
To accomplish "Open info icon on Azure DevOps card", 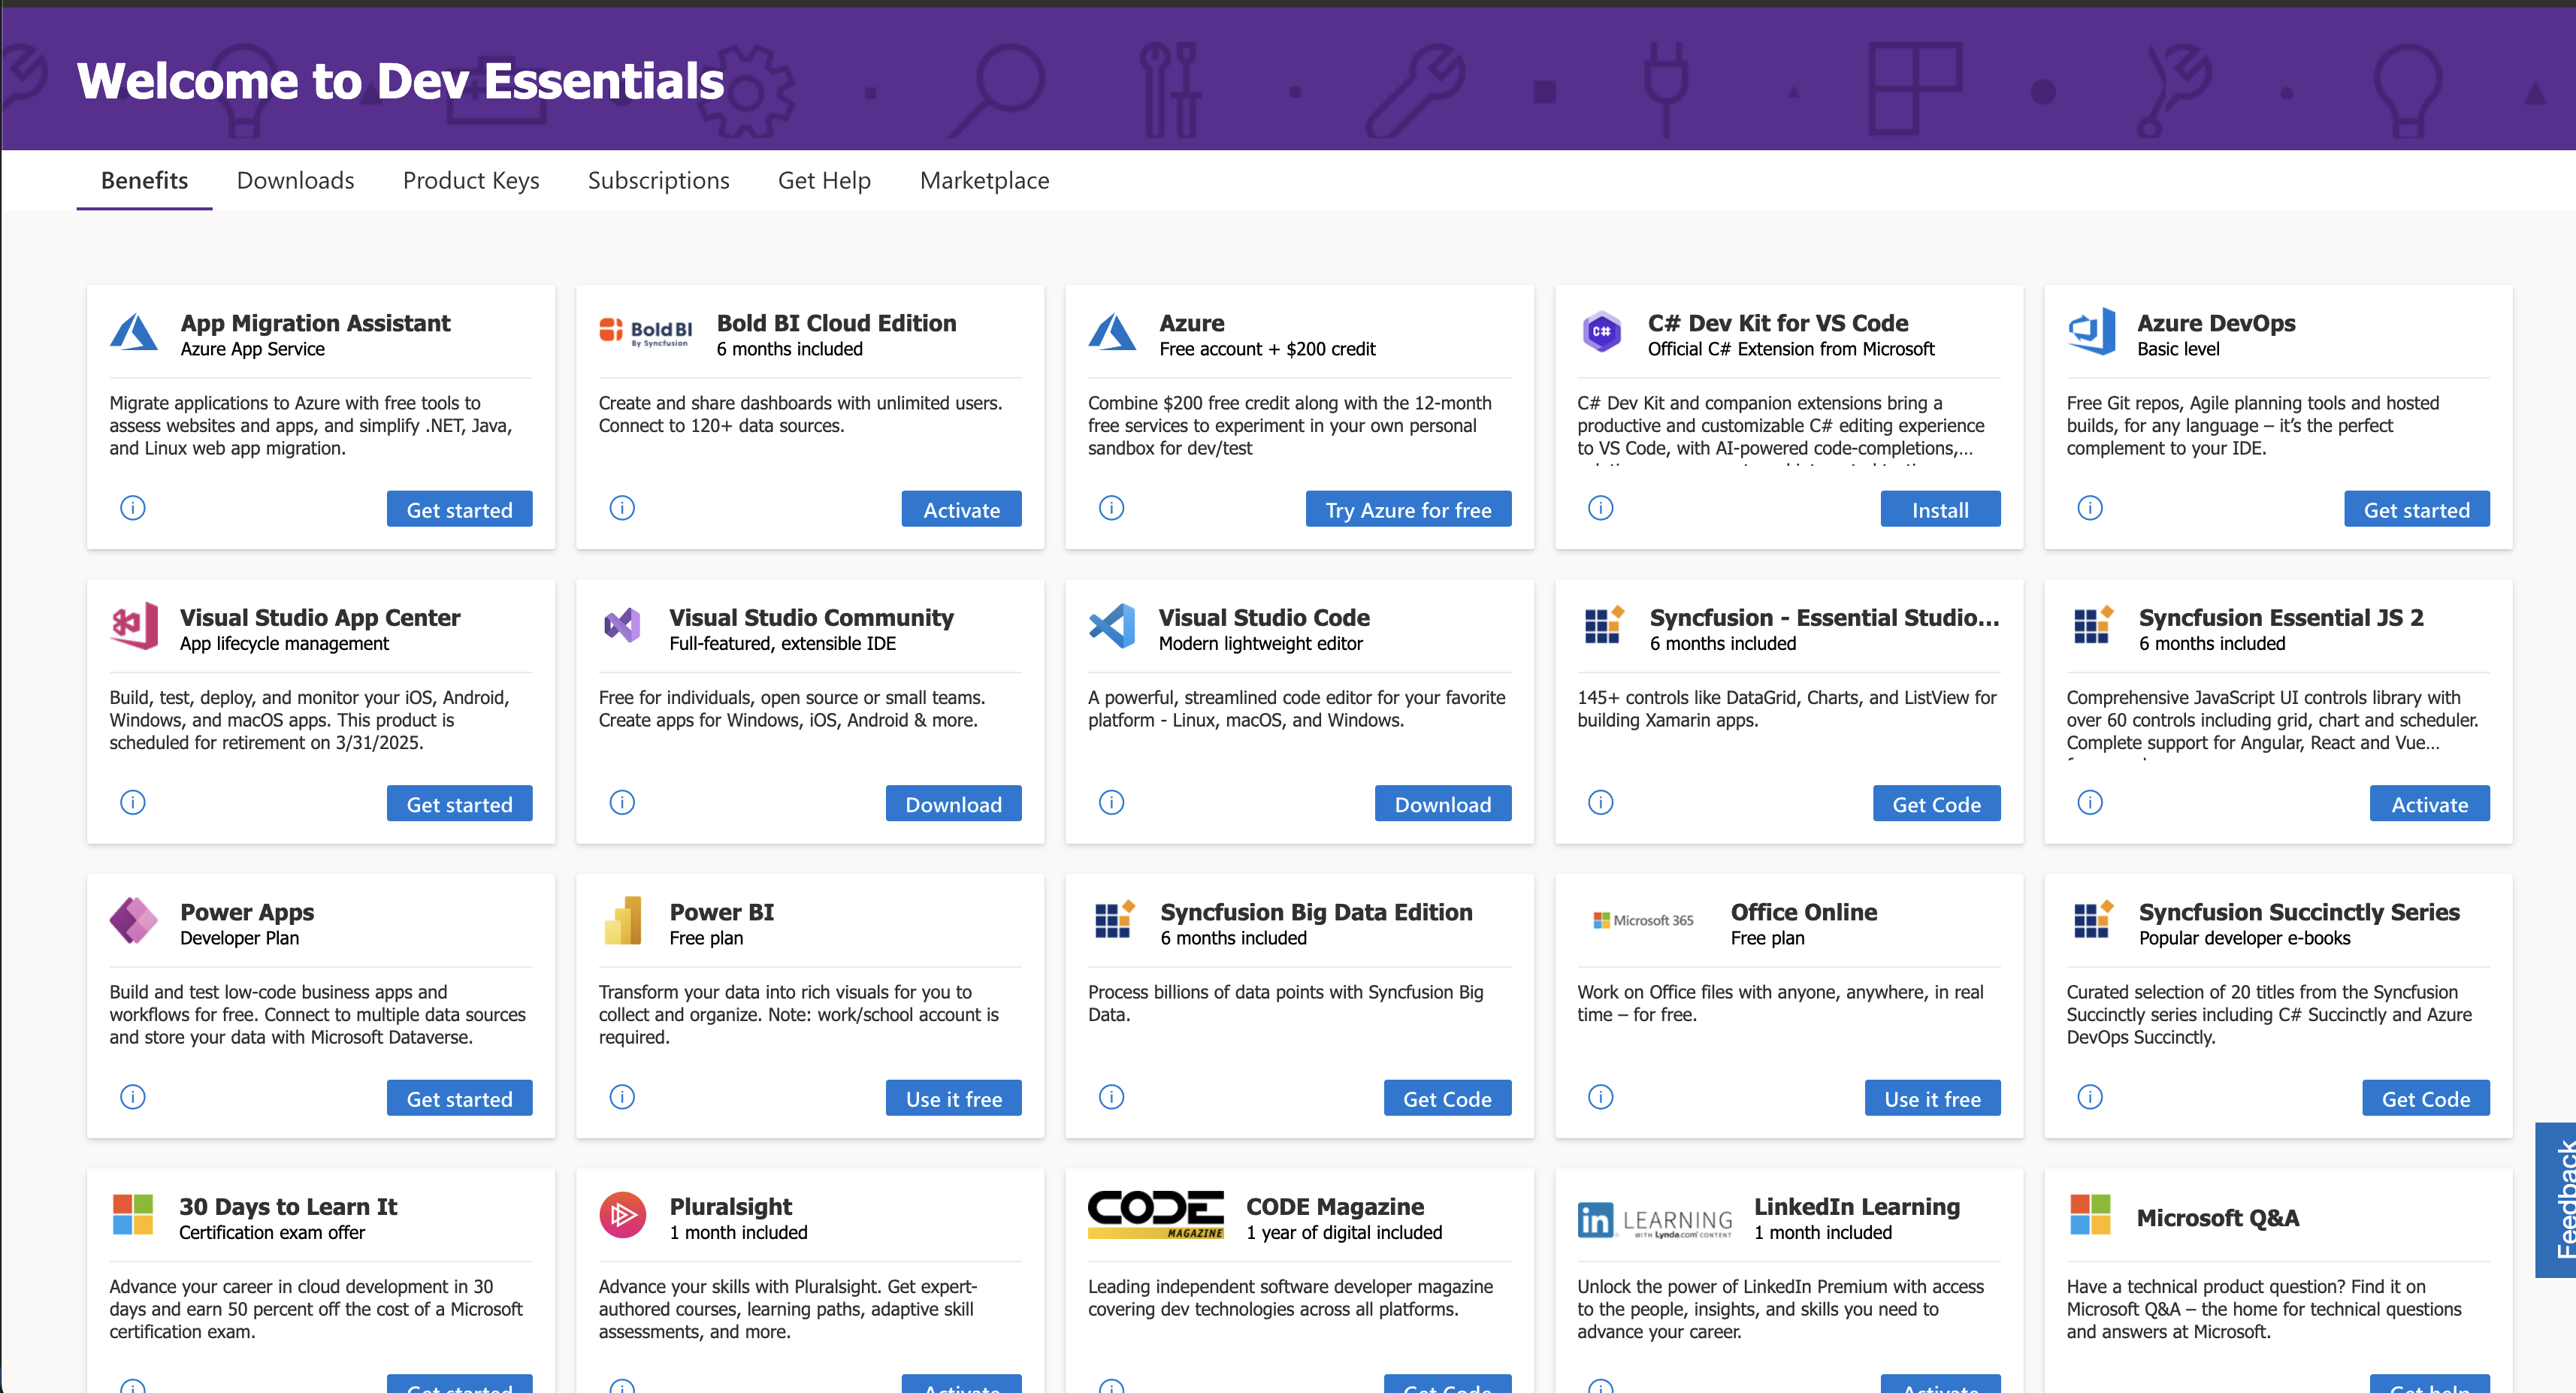I will point(2090,509).
